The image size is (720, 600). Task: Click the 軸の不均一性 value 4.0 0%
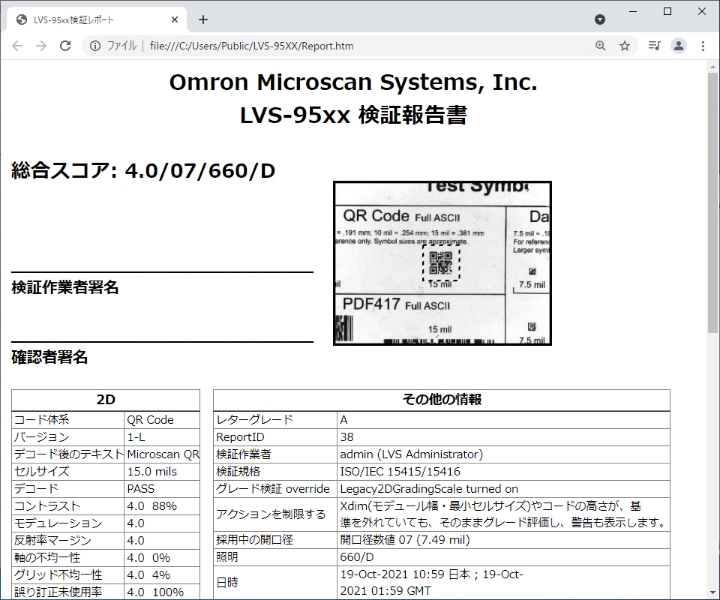(162, 558)
